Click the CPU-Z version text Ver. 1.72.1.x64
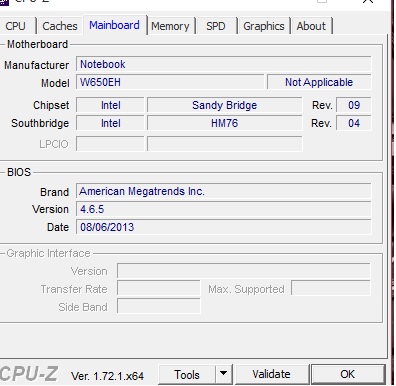Image resolution: width=396 pixels, height=386 pixels. pos(107,376)
